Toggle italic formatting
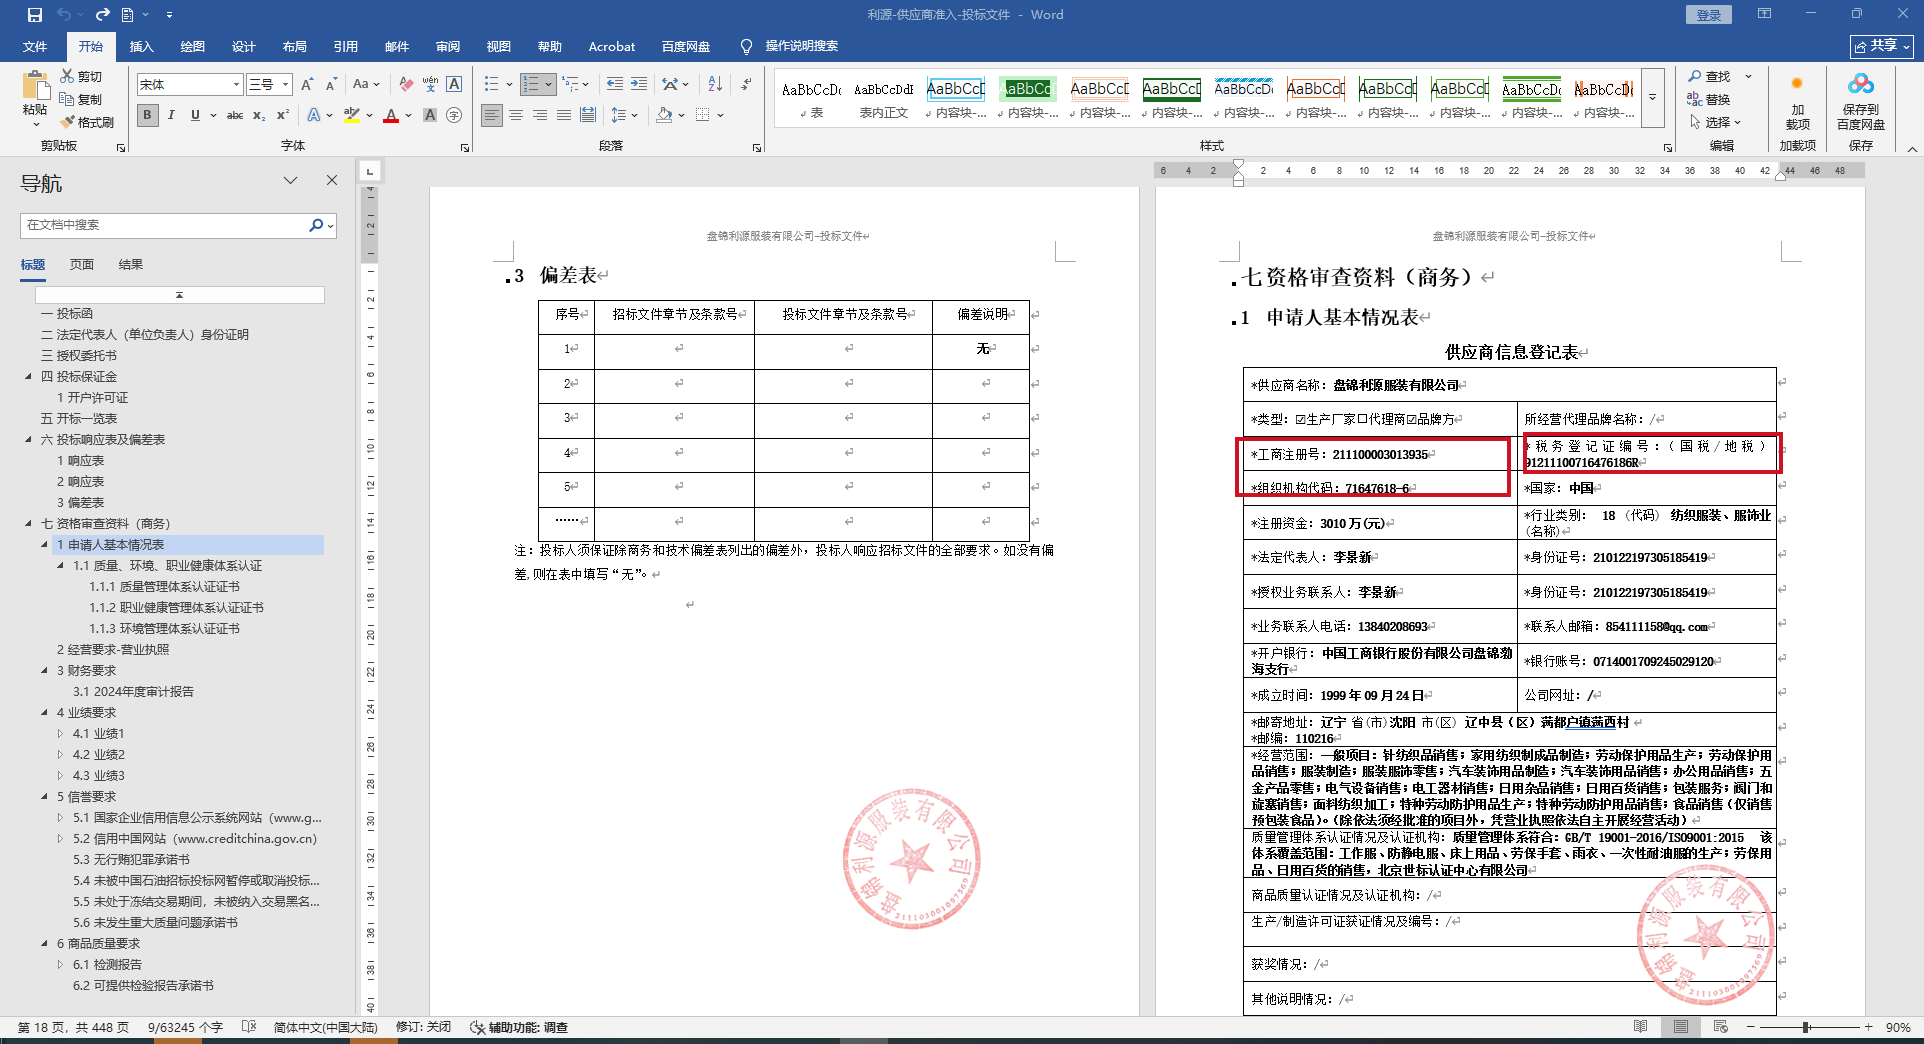This screenshot has height=1044, width=1924. point(171,115)
